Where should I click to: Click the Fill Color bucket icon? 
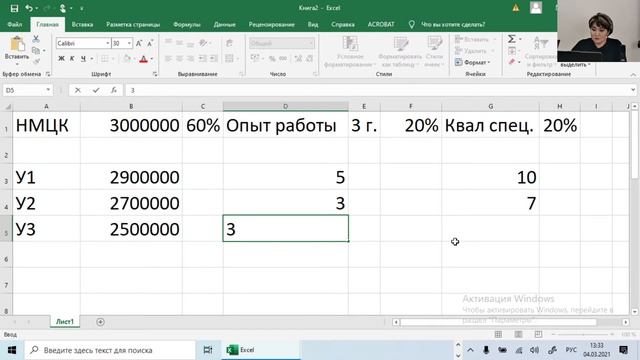click(x=127, y=59)
